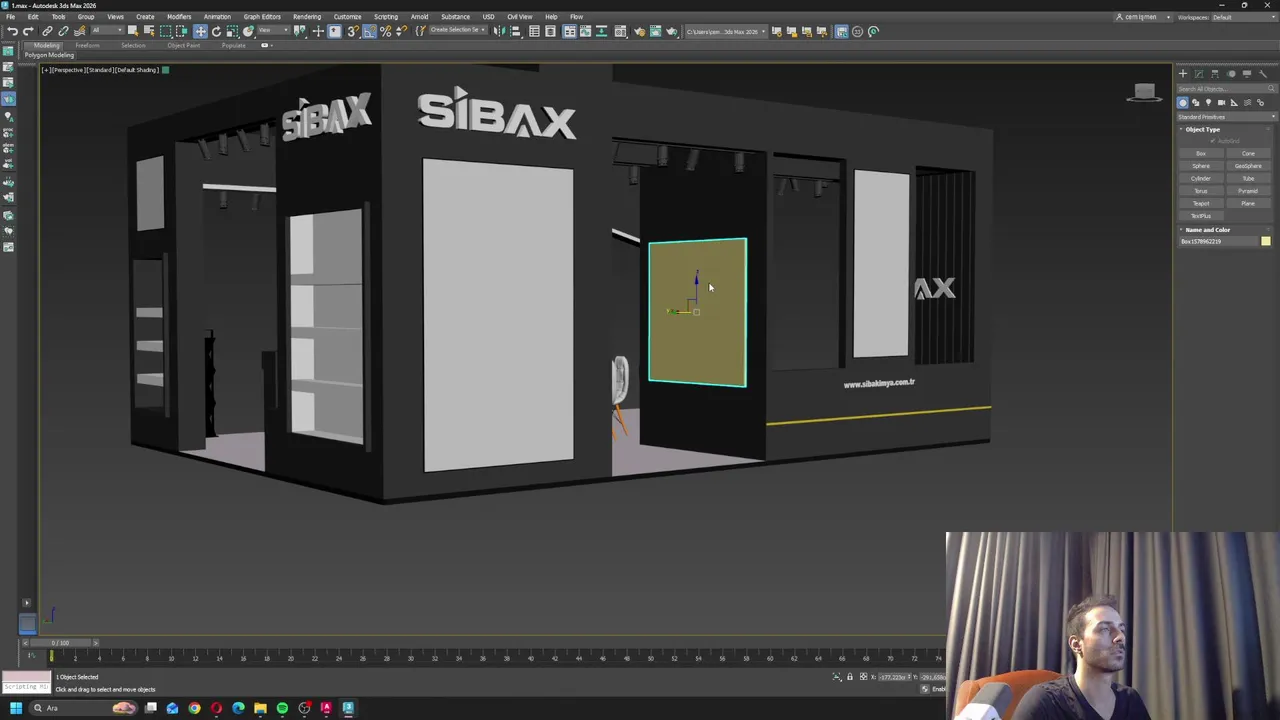Click the Cylinder primitive button
Screen dimensions: 1280x720
[x=1202, y=179]
